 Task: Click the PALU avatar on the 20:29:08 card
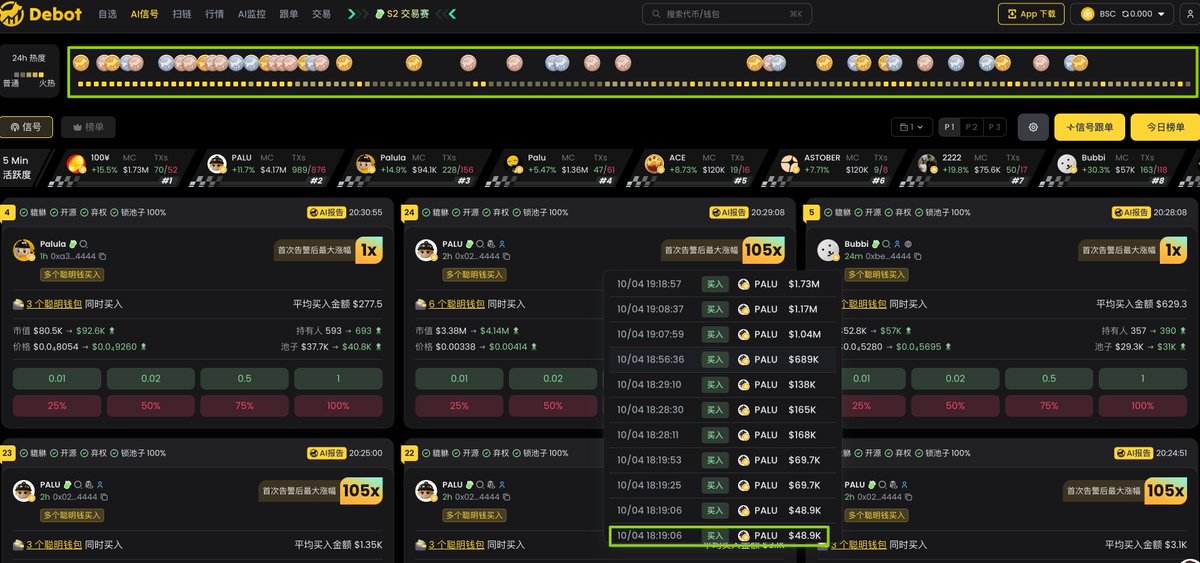point(426,250)
